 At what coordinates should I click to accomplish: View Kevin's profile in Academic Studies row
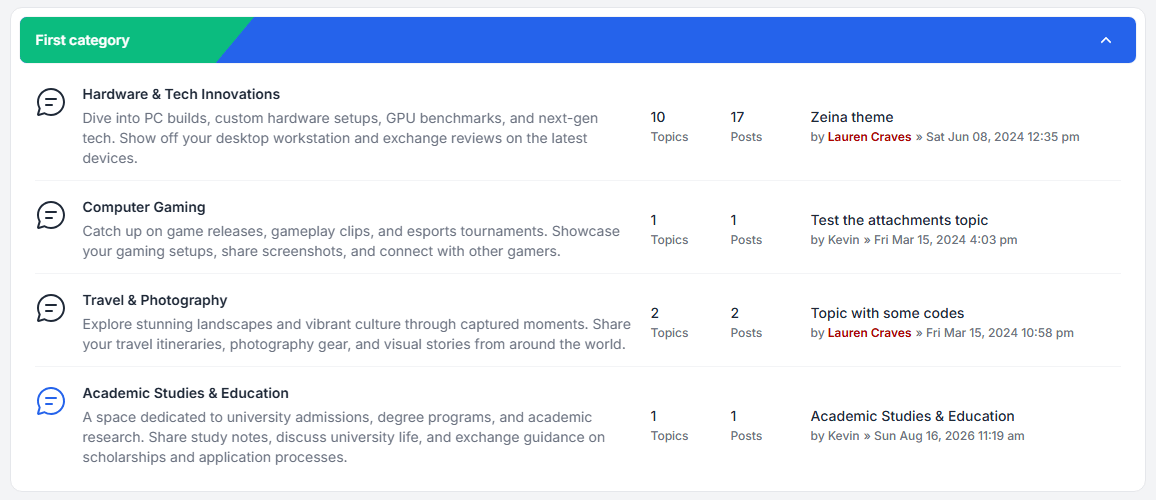pos(843,436)
